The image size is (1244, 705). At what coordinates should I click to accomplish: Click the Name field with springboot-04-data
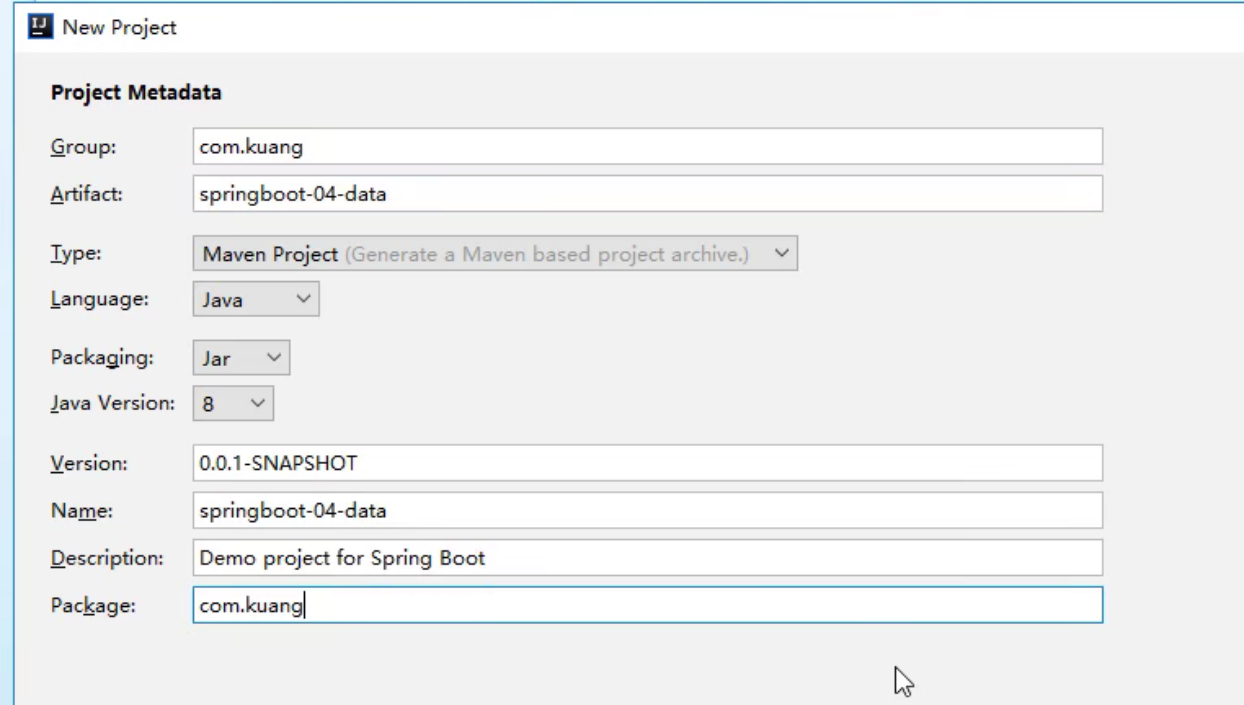pos(647,510)
